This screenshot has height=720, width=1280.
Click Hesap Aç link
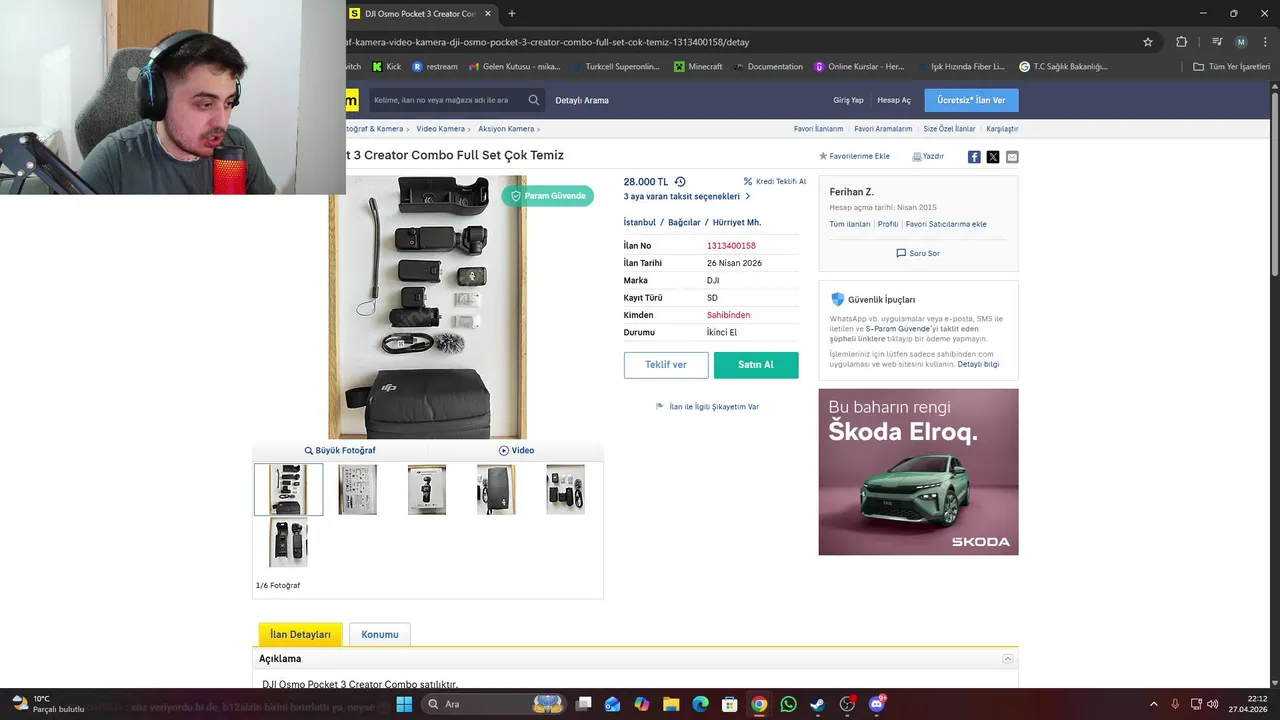point(894,100)
